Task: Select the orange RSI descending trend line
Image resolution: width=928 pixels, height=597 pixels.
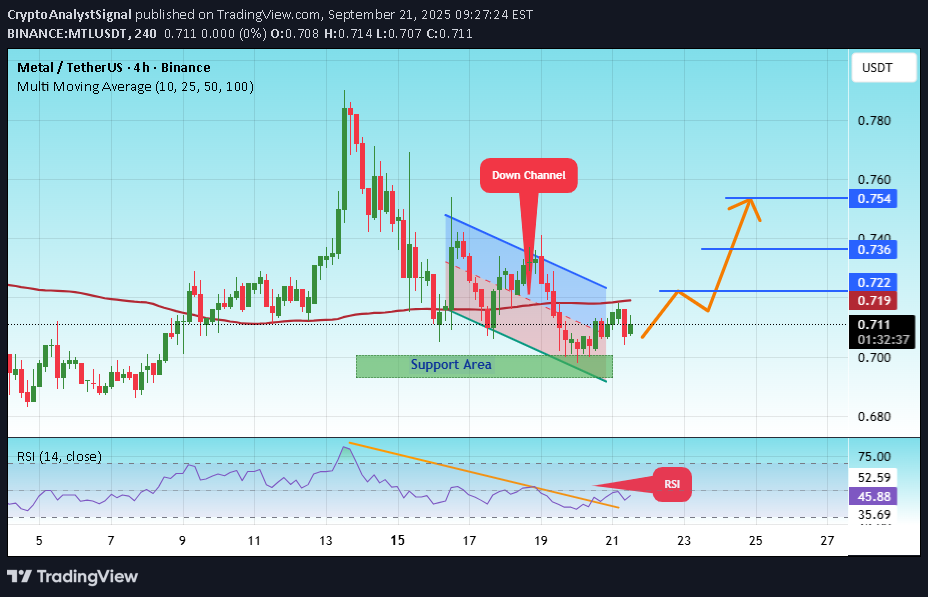Action: (484, 475)
